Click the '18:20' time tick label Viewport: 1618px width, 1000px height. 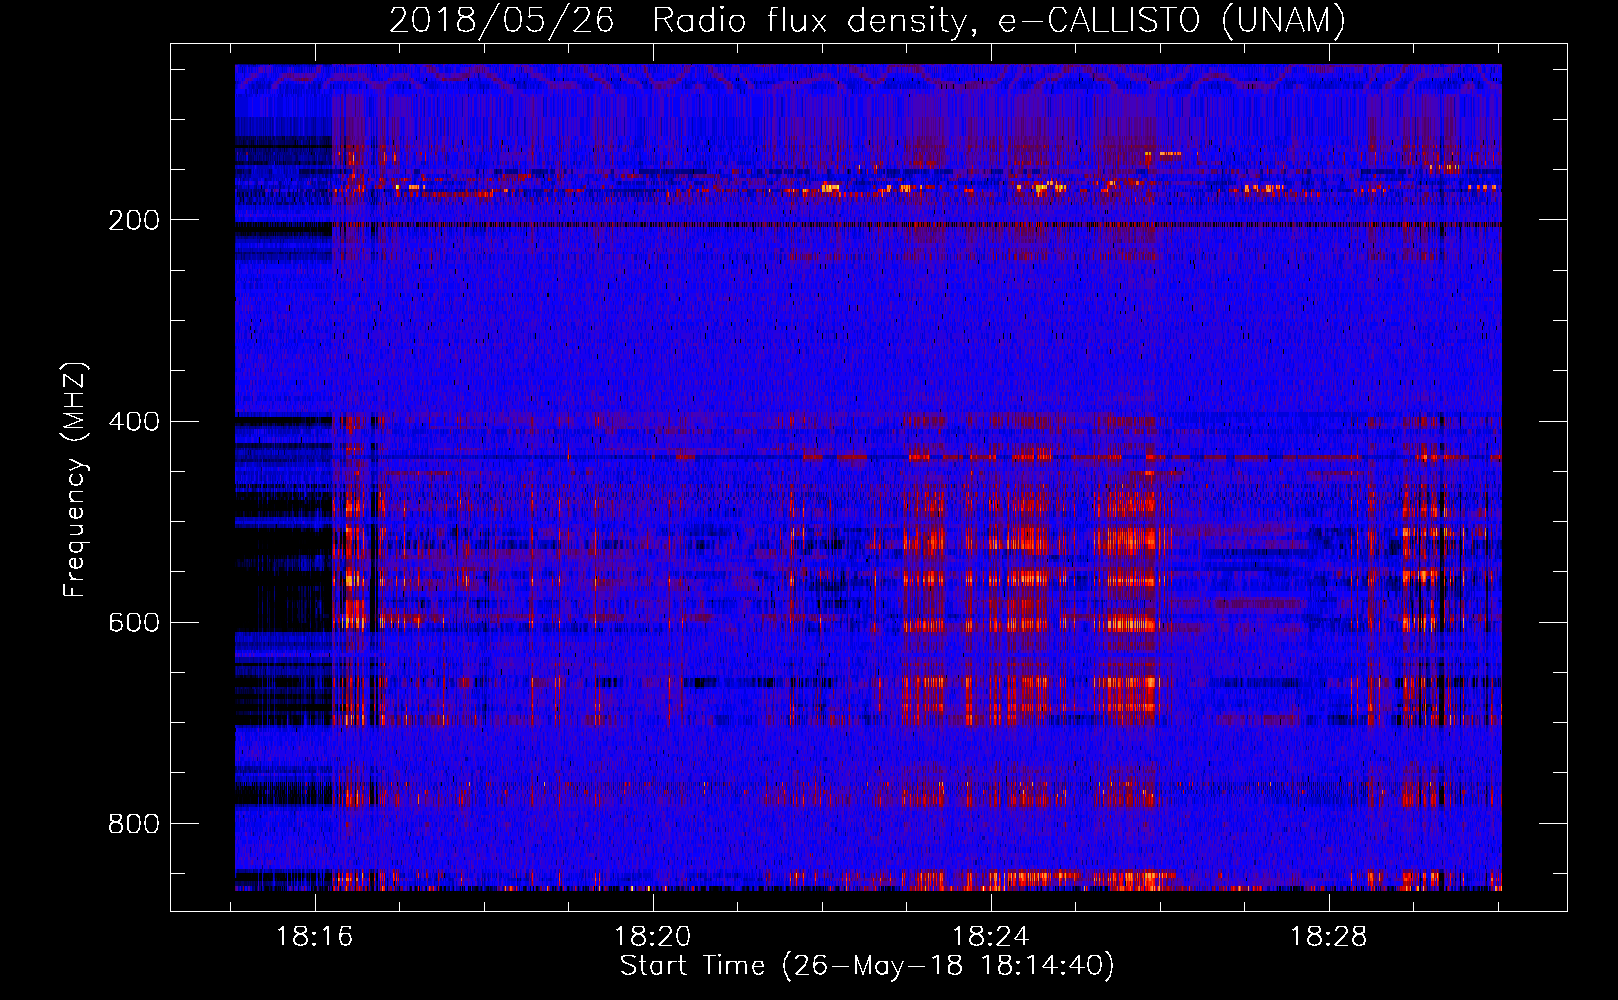click(652, 937)
